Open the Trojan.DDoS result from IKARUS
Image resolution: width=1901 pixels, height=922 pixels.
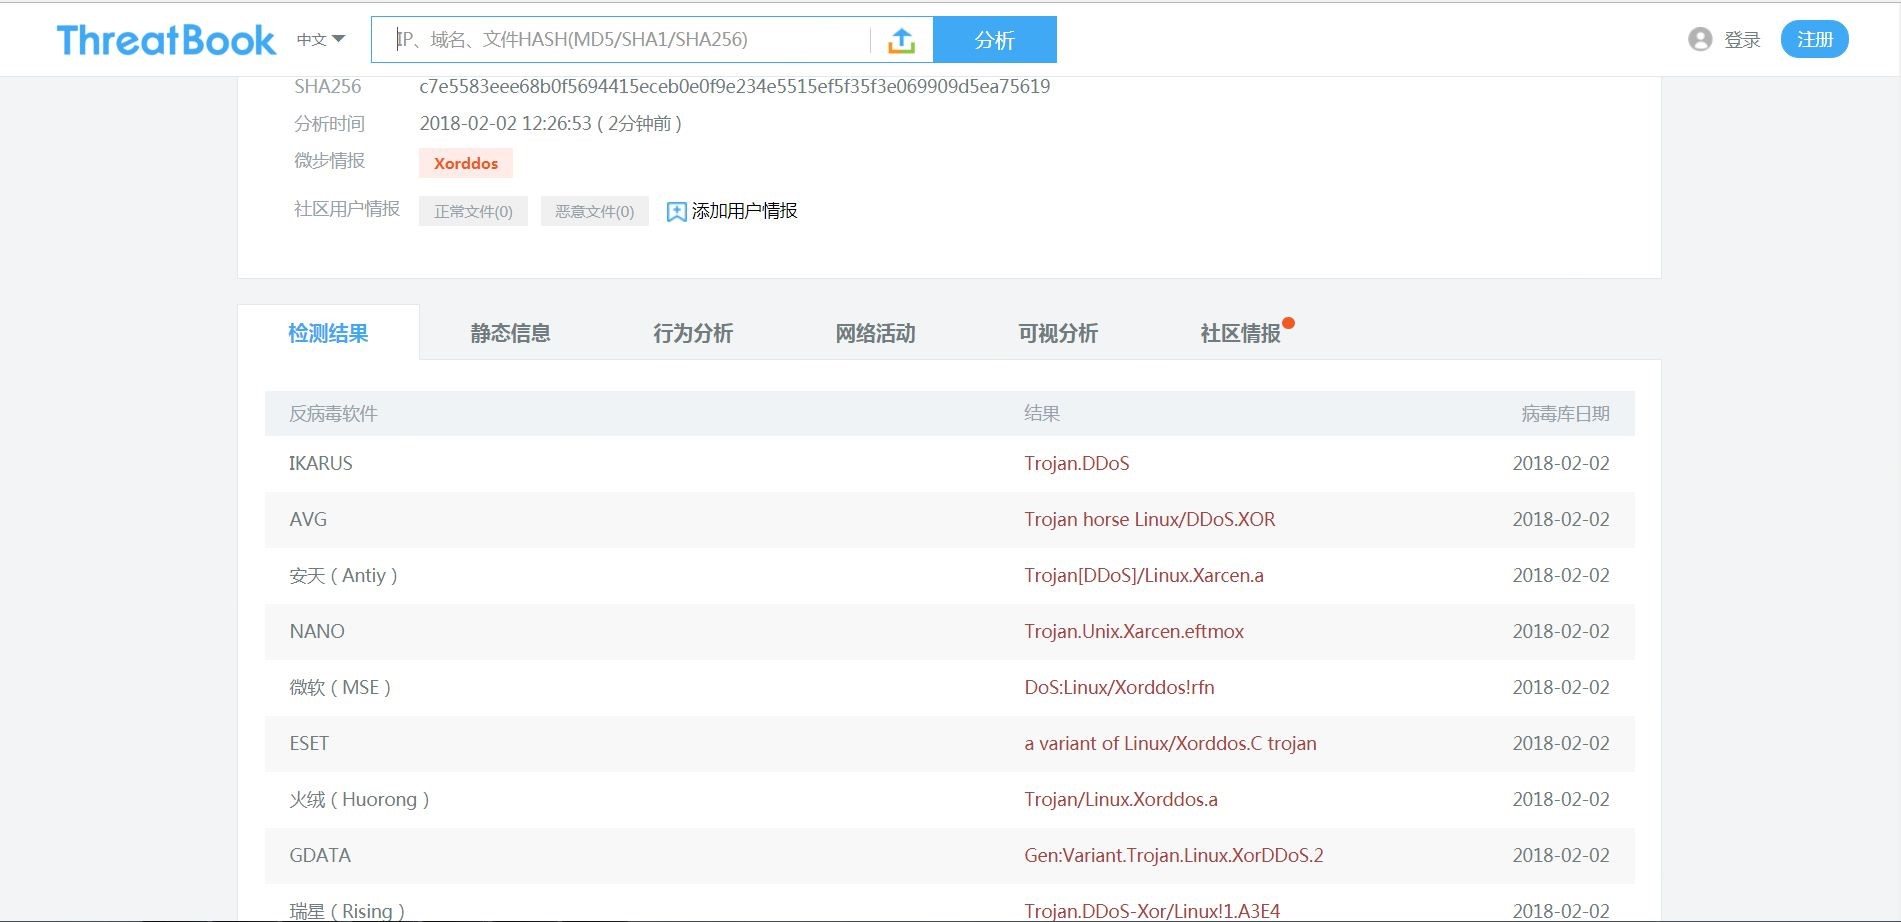point(1077,463)
